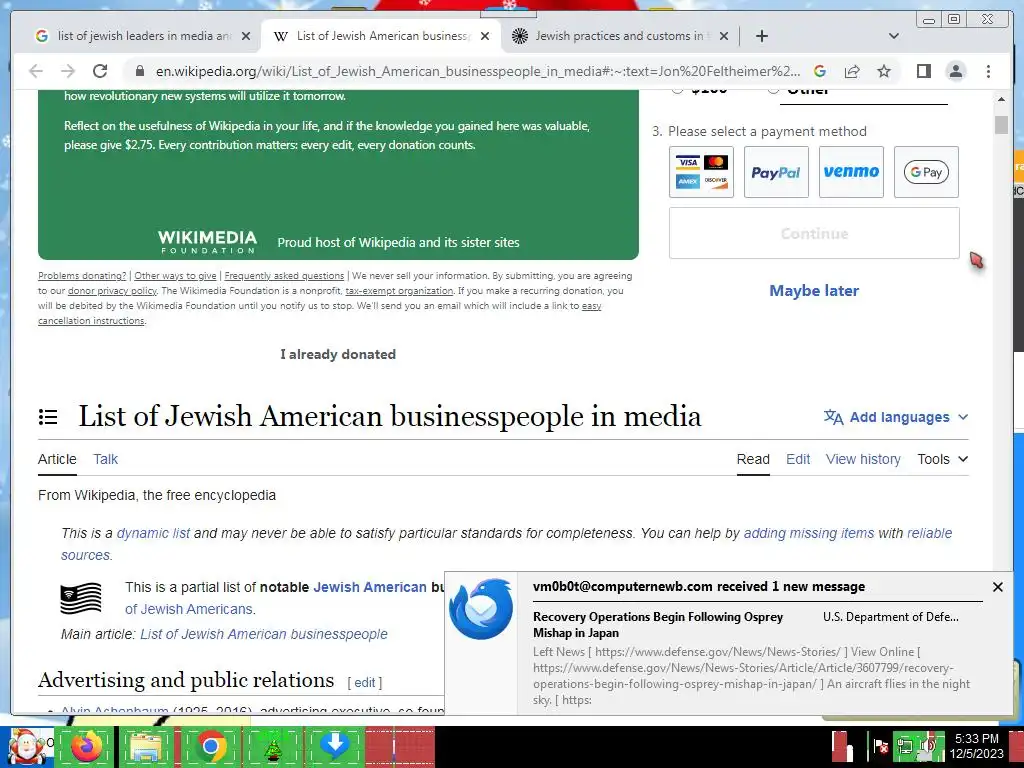Viewport: 1024px width, 768px height.
Task: Open the Chrome three-dot menu
Action: (x=988, y=71)
